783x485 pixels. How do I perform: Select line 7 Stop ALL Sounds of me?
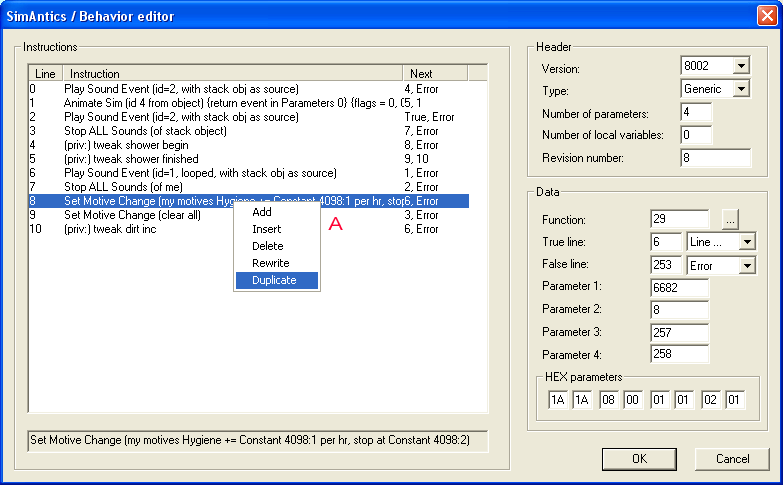point(249,187)
